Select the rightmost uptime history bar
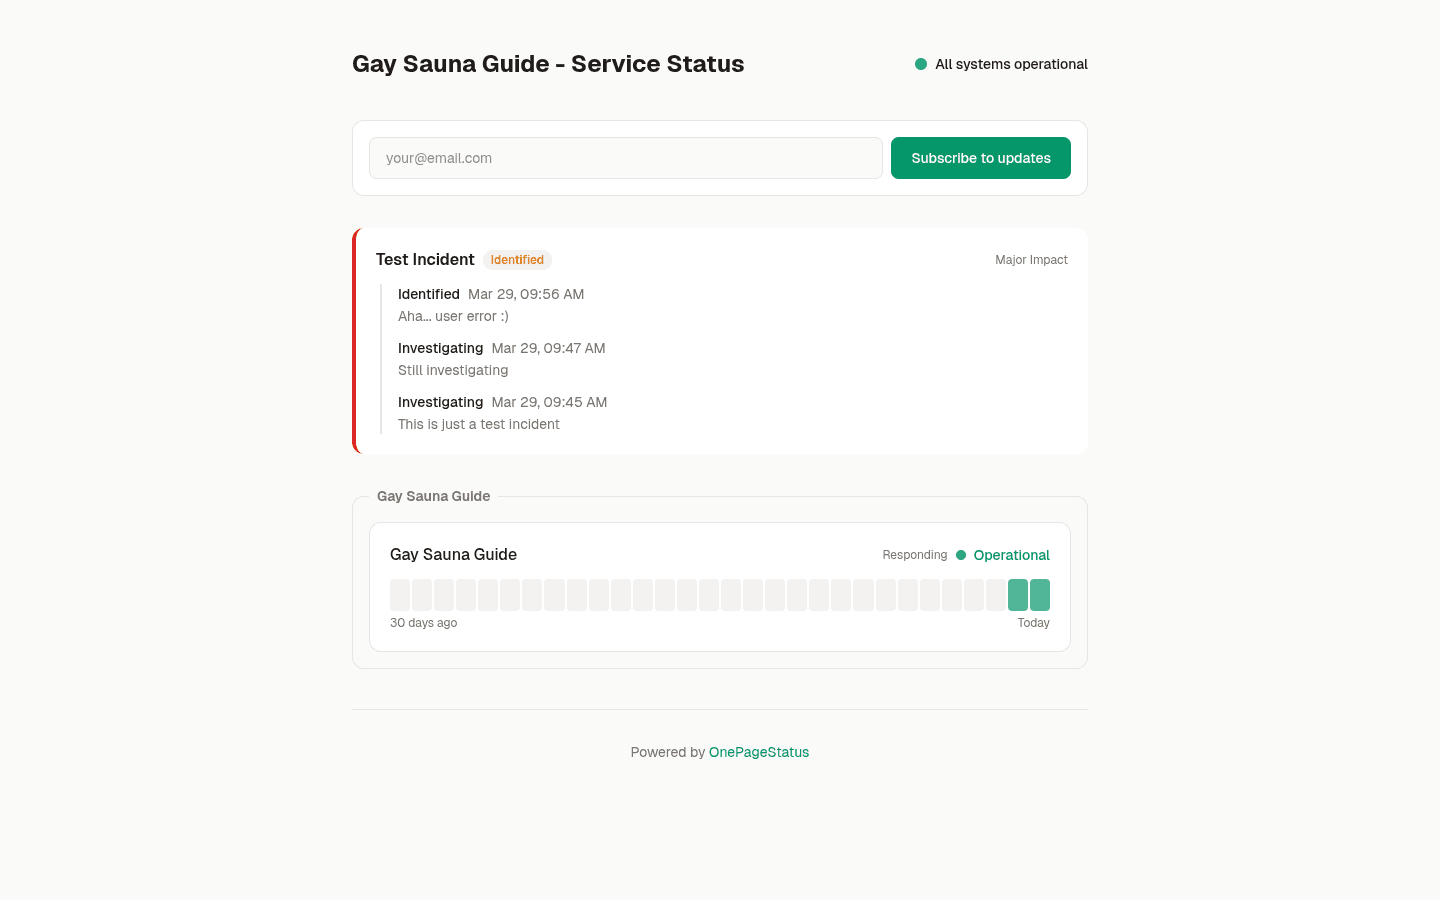1440x900 pixels. point(1039,594)
